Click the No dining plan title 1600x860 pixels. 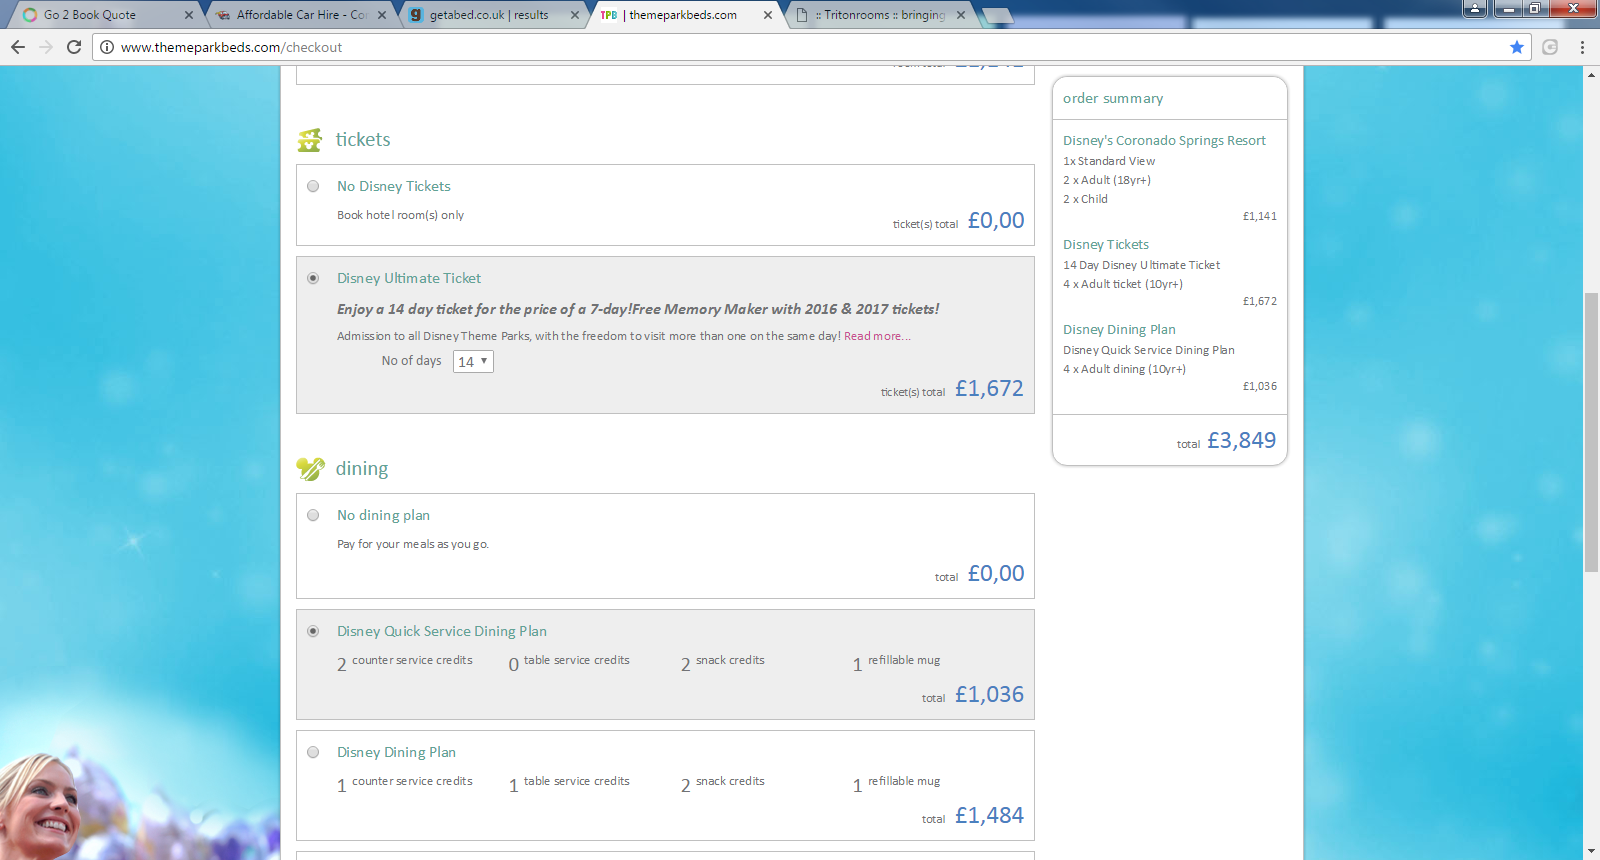tap(383, 515)
